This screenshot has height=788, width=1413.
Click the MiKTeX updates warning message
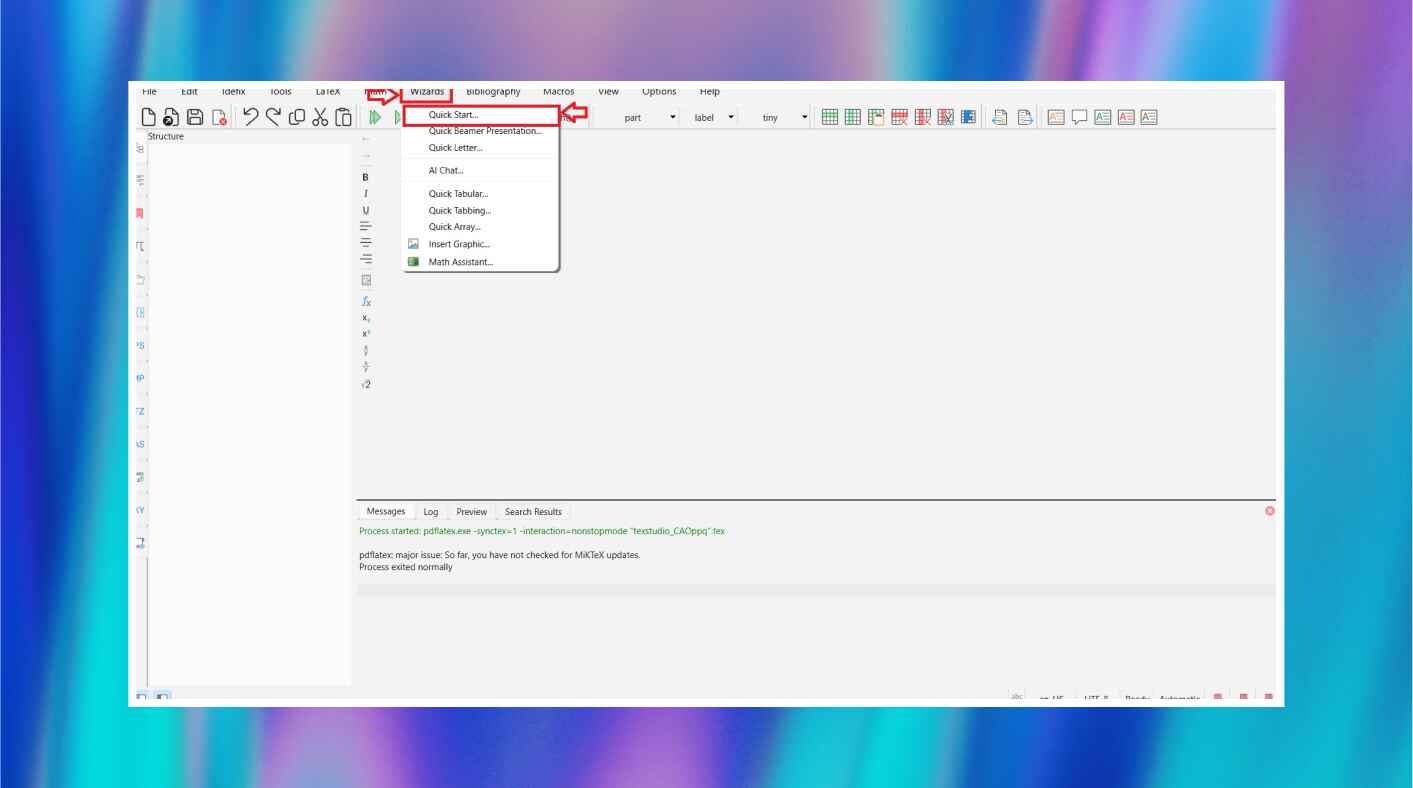coord(499,555)
